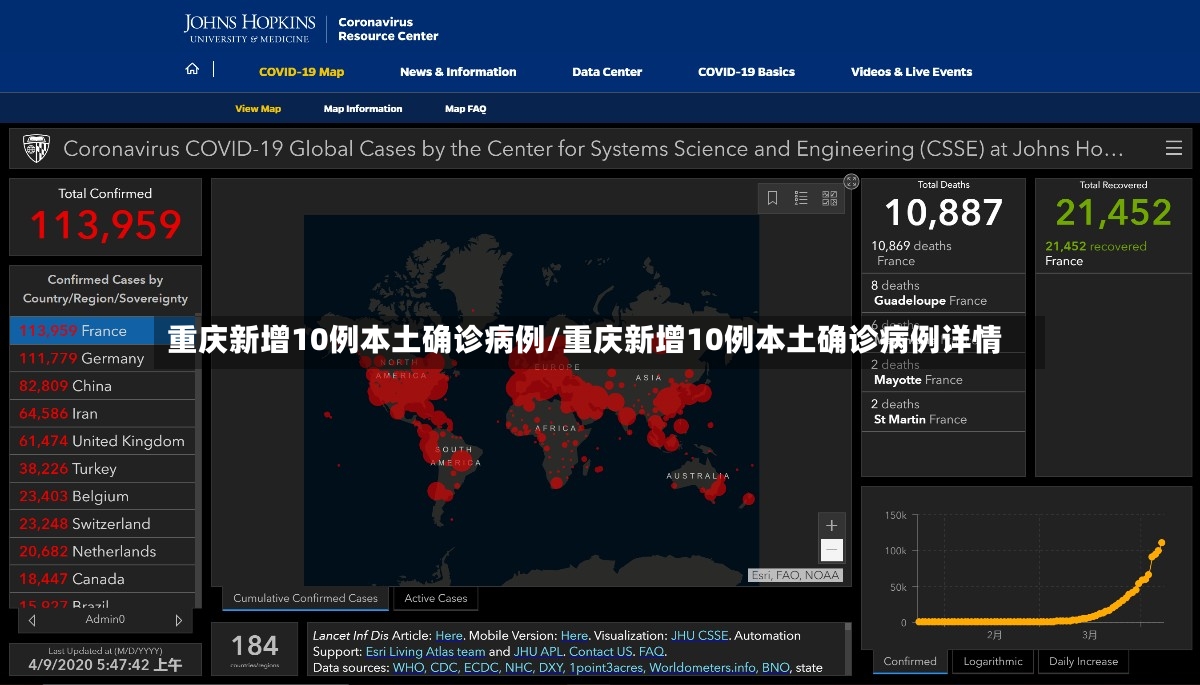The image size is (1200, 685).
Task: Expand the map panel to fullscreen
Action: 851,182
